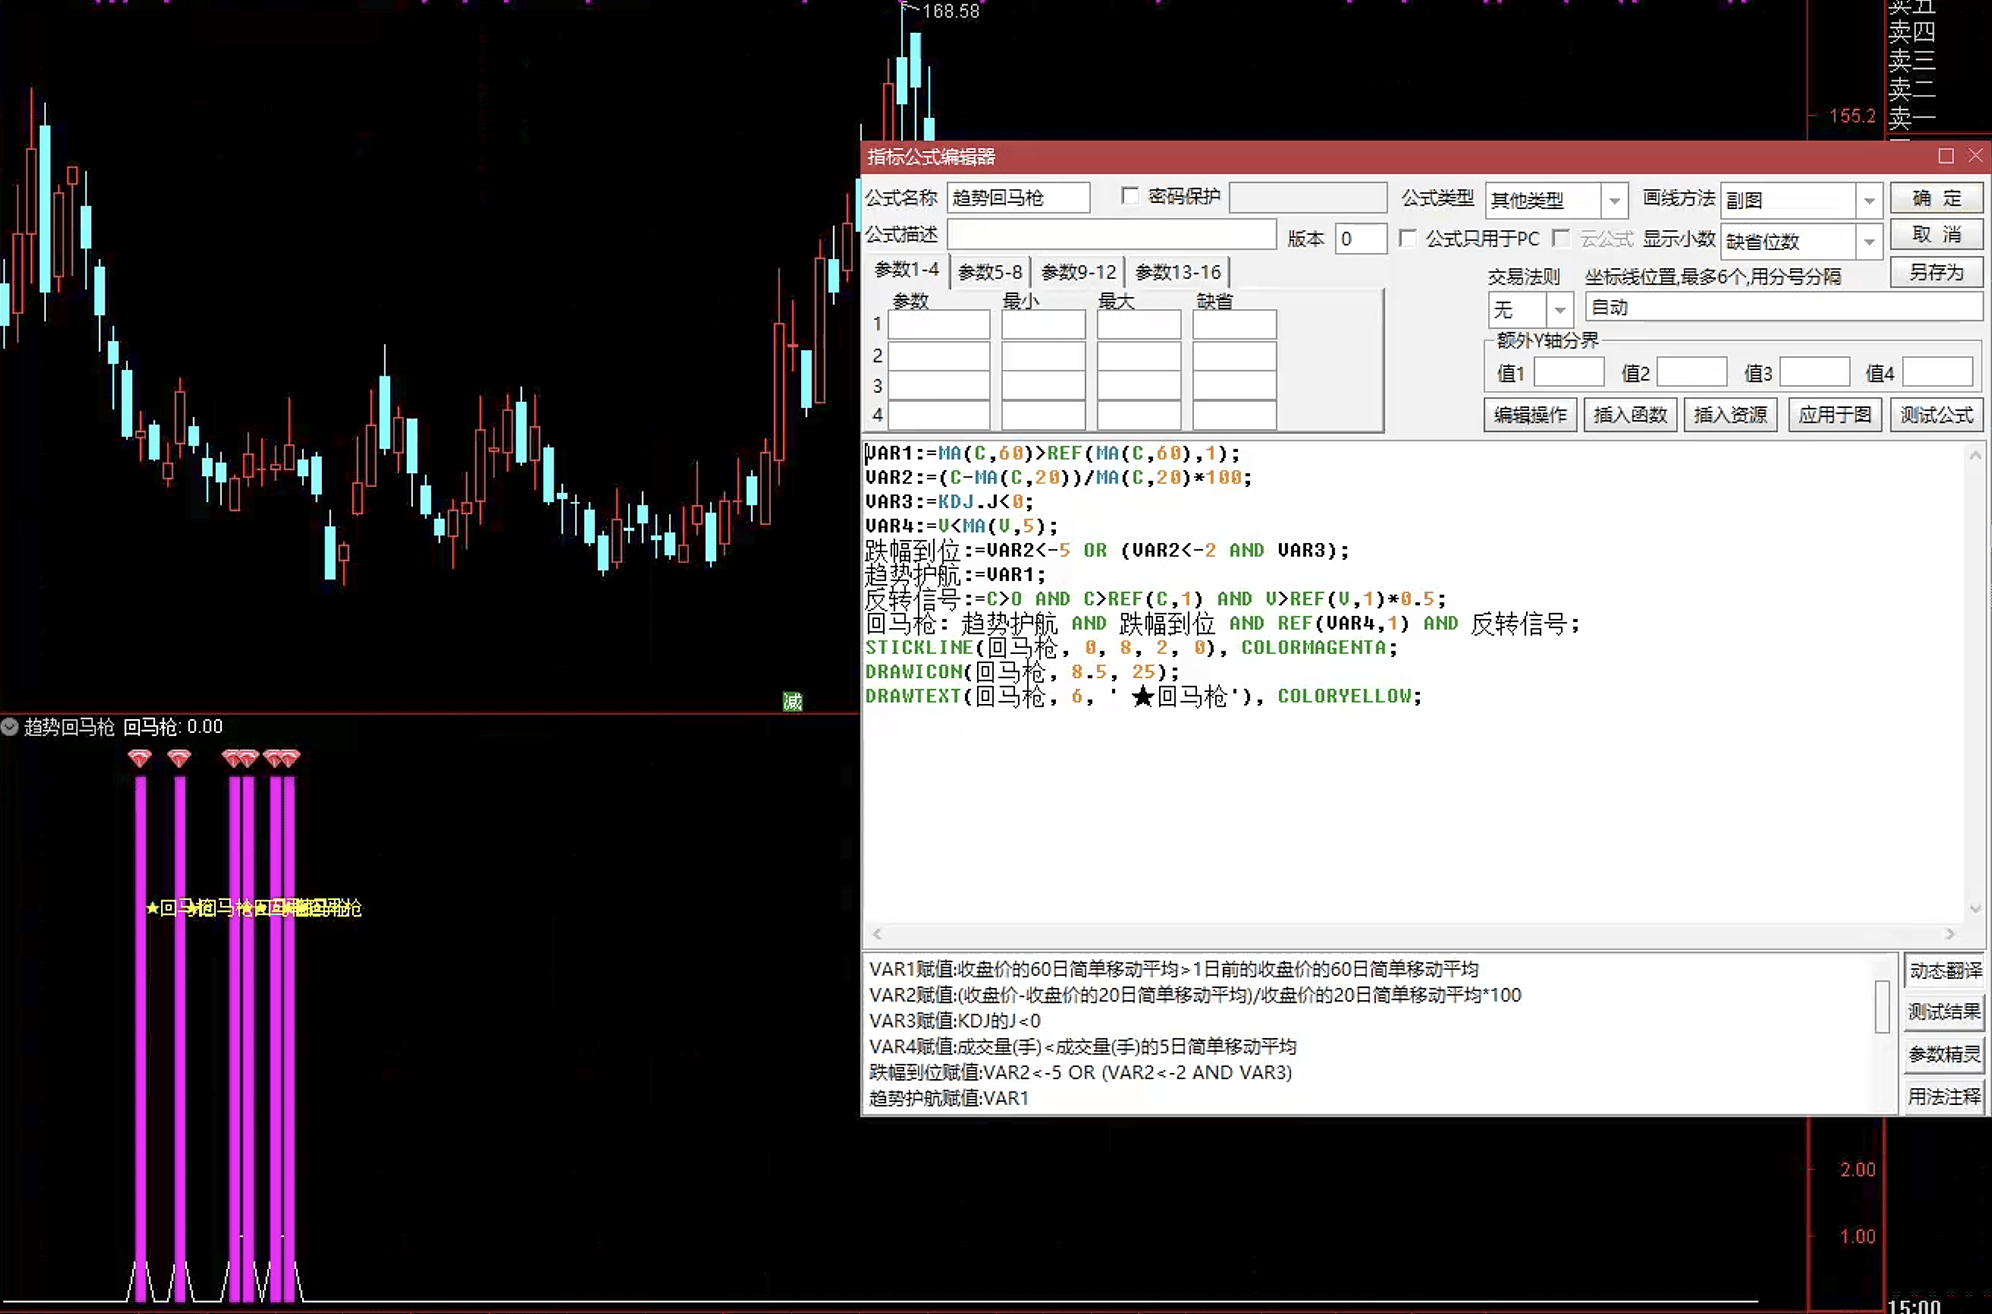Open the 交易法则 trading rule dropdown

point(1559,310)
